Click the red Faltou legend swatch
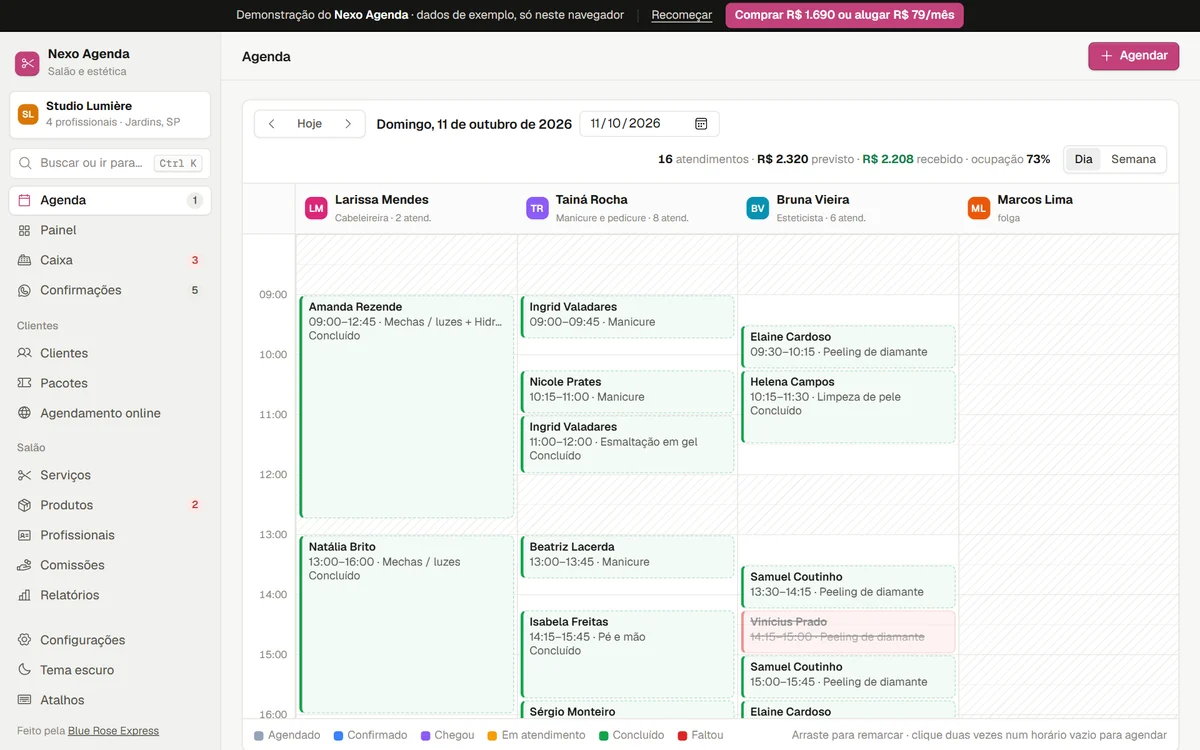Image resolution: width=1200 pixels, height=750 pixels. (682, 736)
